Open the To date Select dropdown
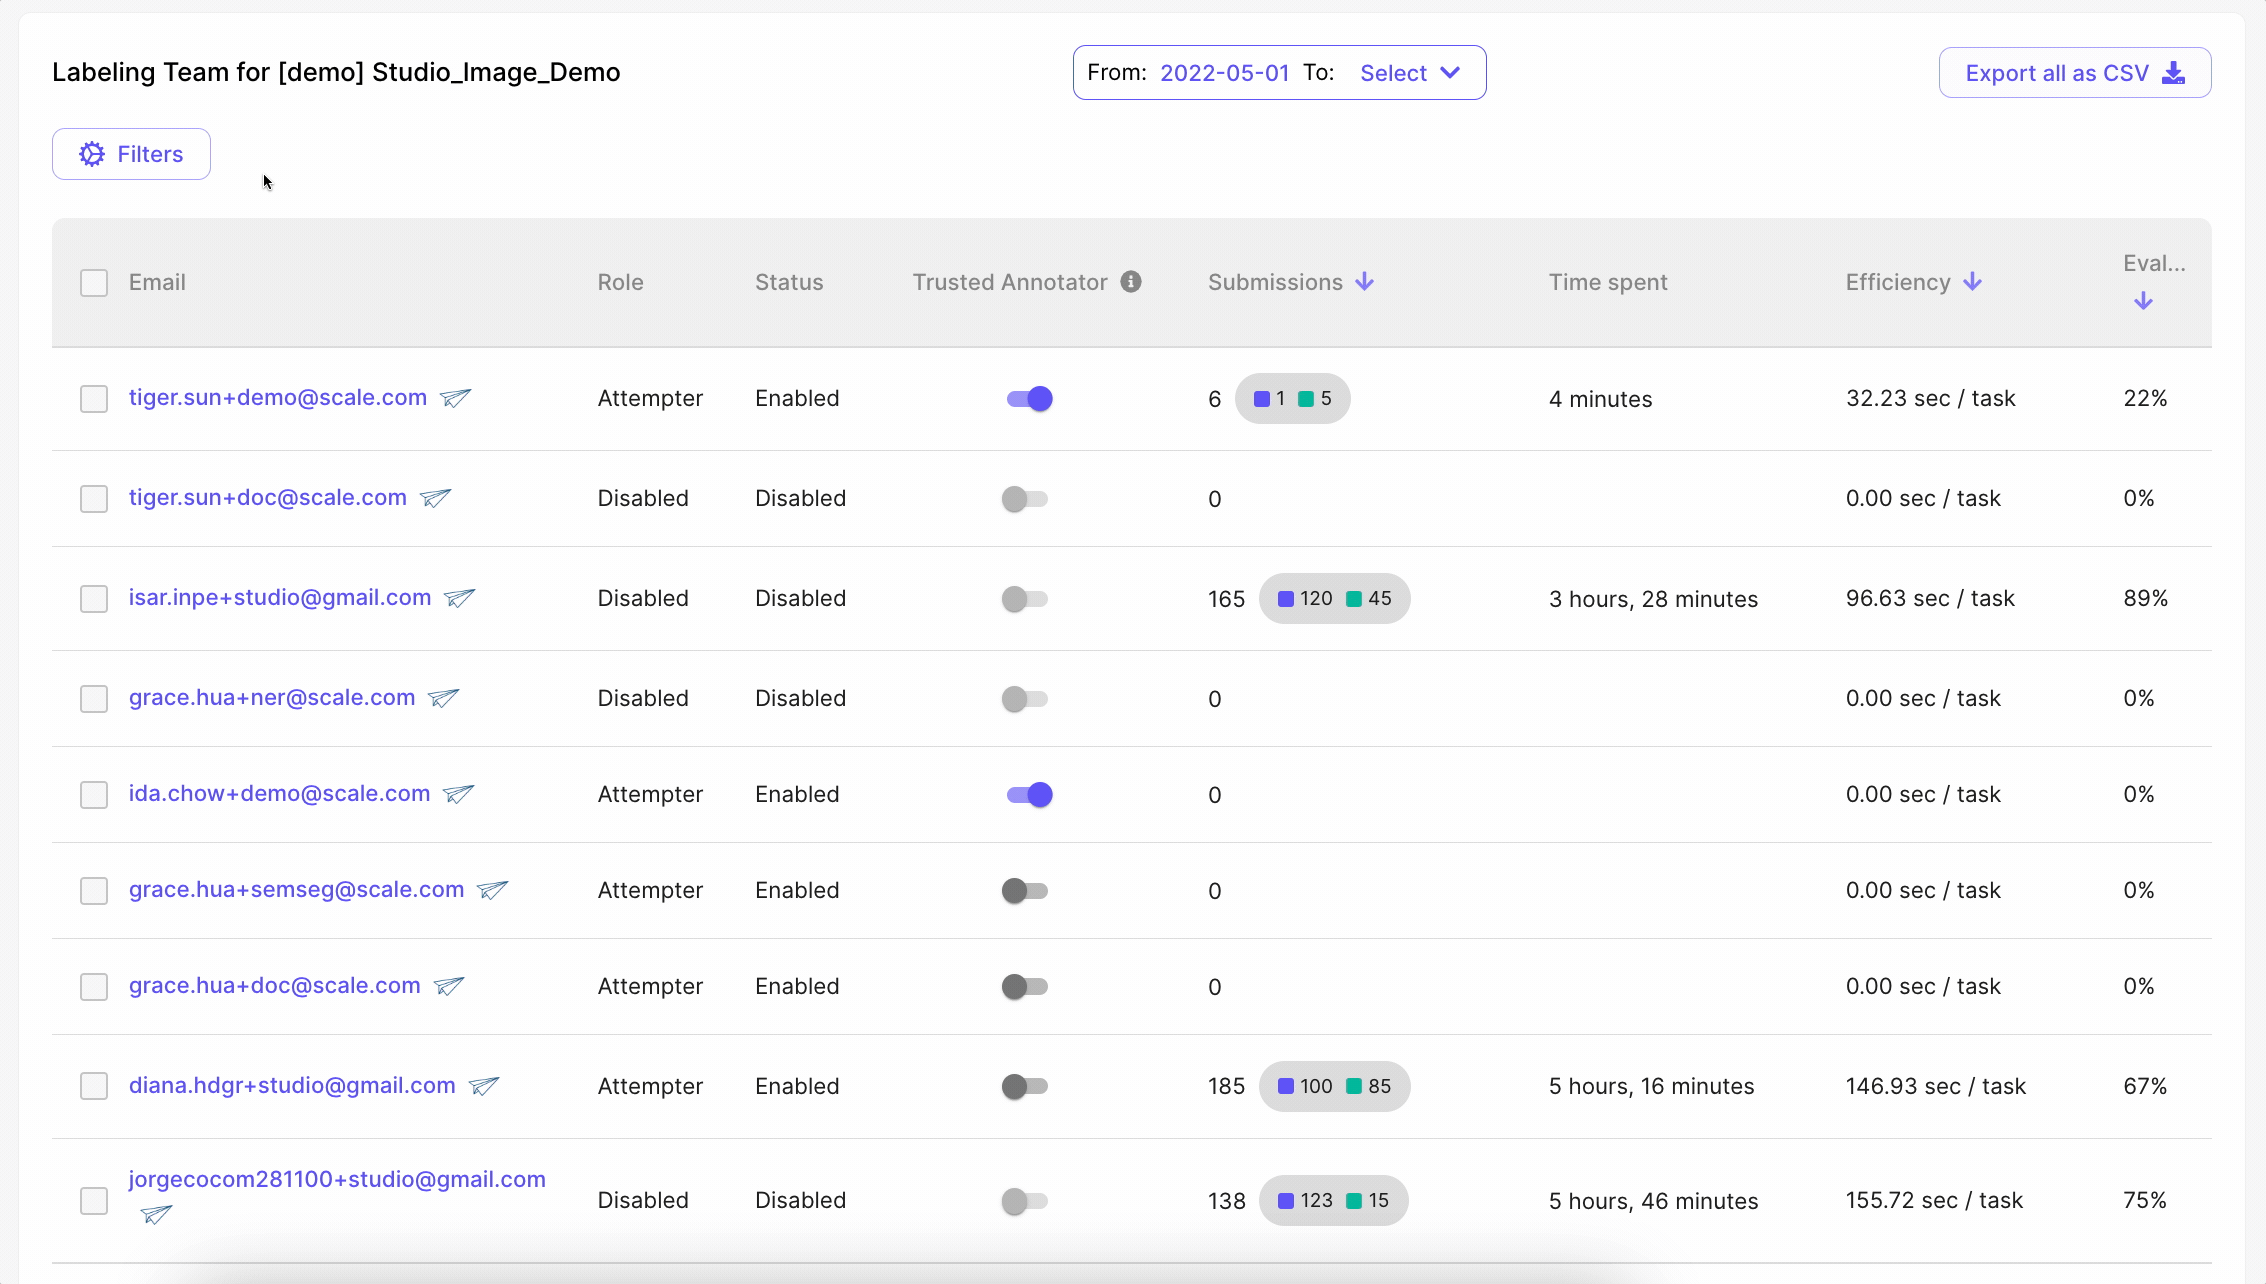 [x=1410, y=73]
